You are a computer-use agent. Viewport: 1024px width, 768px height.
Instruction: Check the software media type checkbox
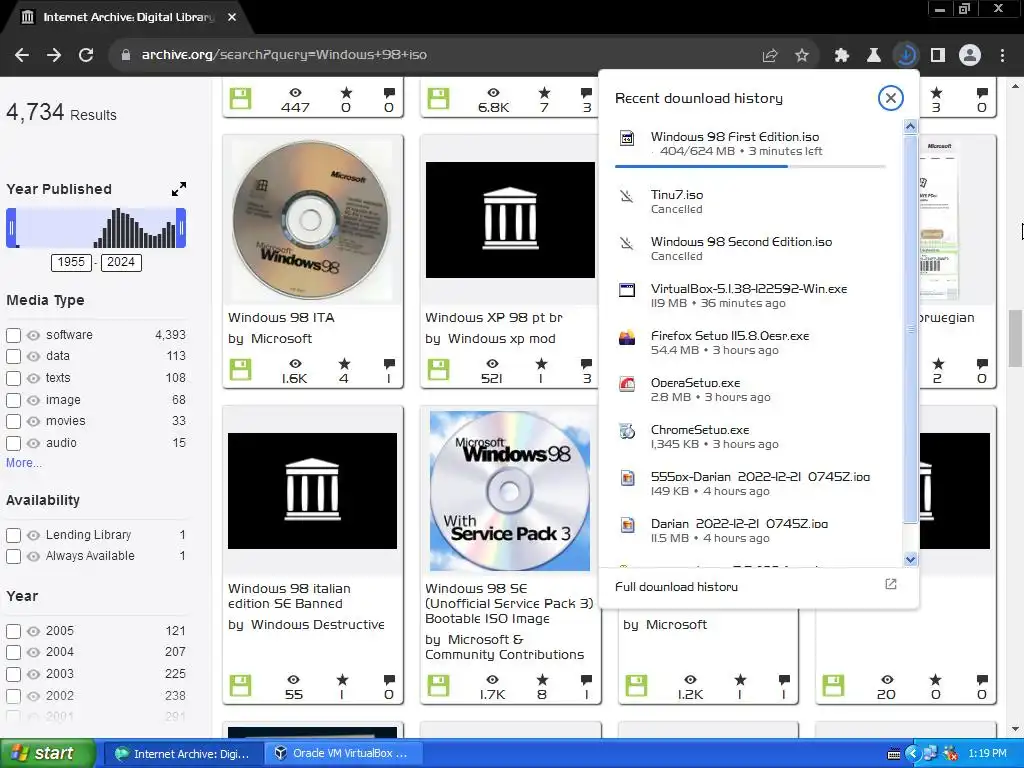click(x=14, y=335)
